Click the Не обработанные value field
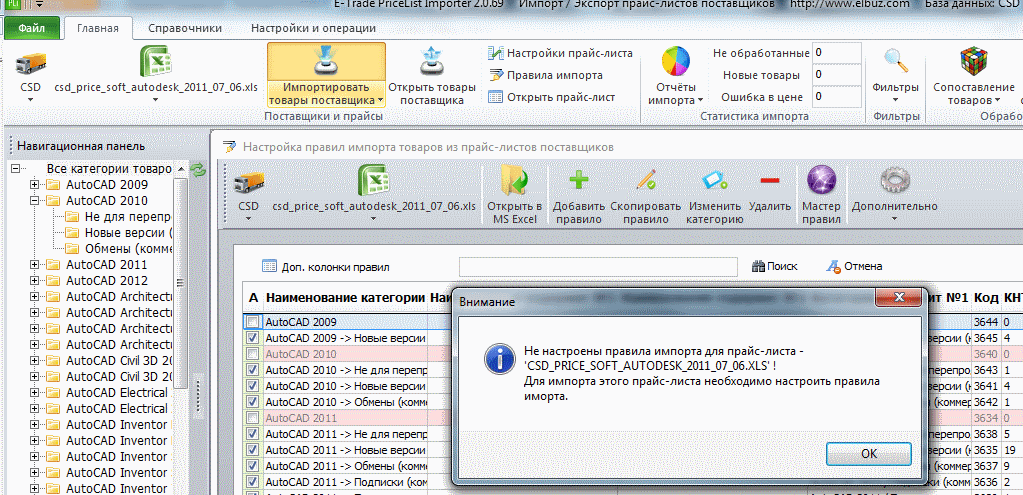This screenshot has width=1023, height=495. click(x=836, y=53)
